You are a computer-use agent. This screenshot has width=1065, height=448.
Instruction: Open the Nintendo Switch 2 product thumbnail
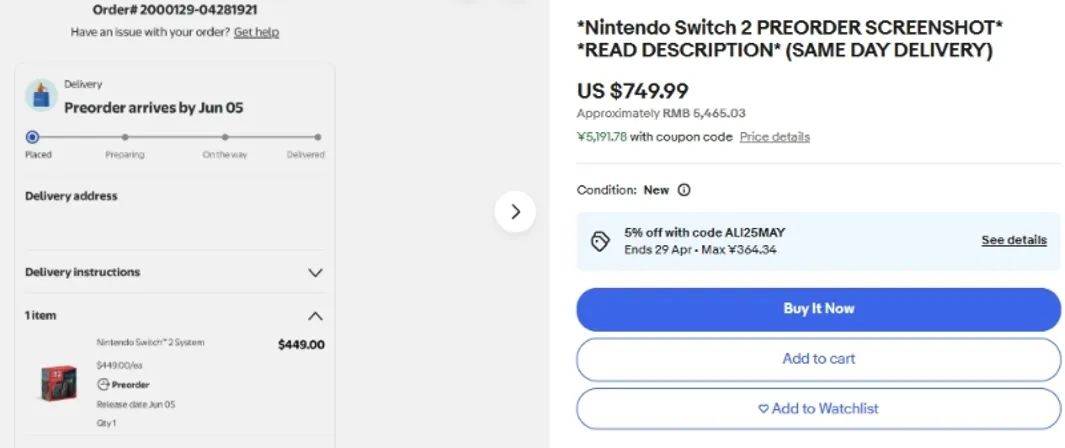(58, 383)
